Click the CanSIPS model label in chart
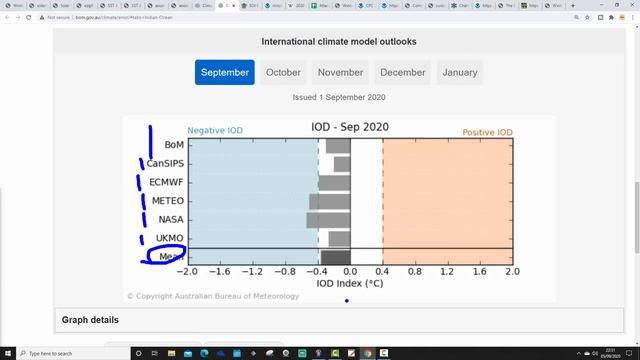640x360 pixels. point(165,164)
